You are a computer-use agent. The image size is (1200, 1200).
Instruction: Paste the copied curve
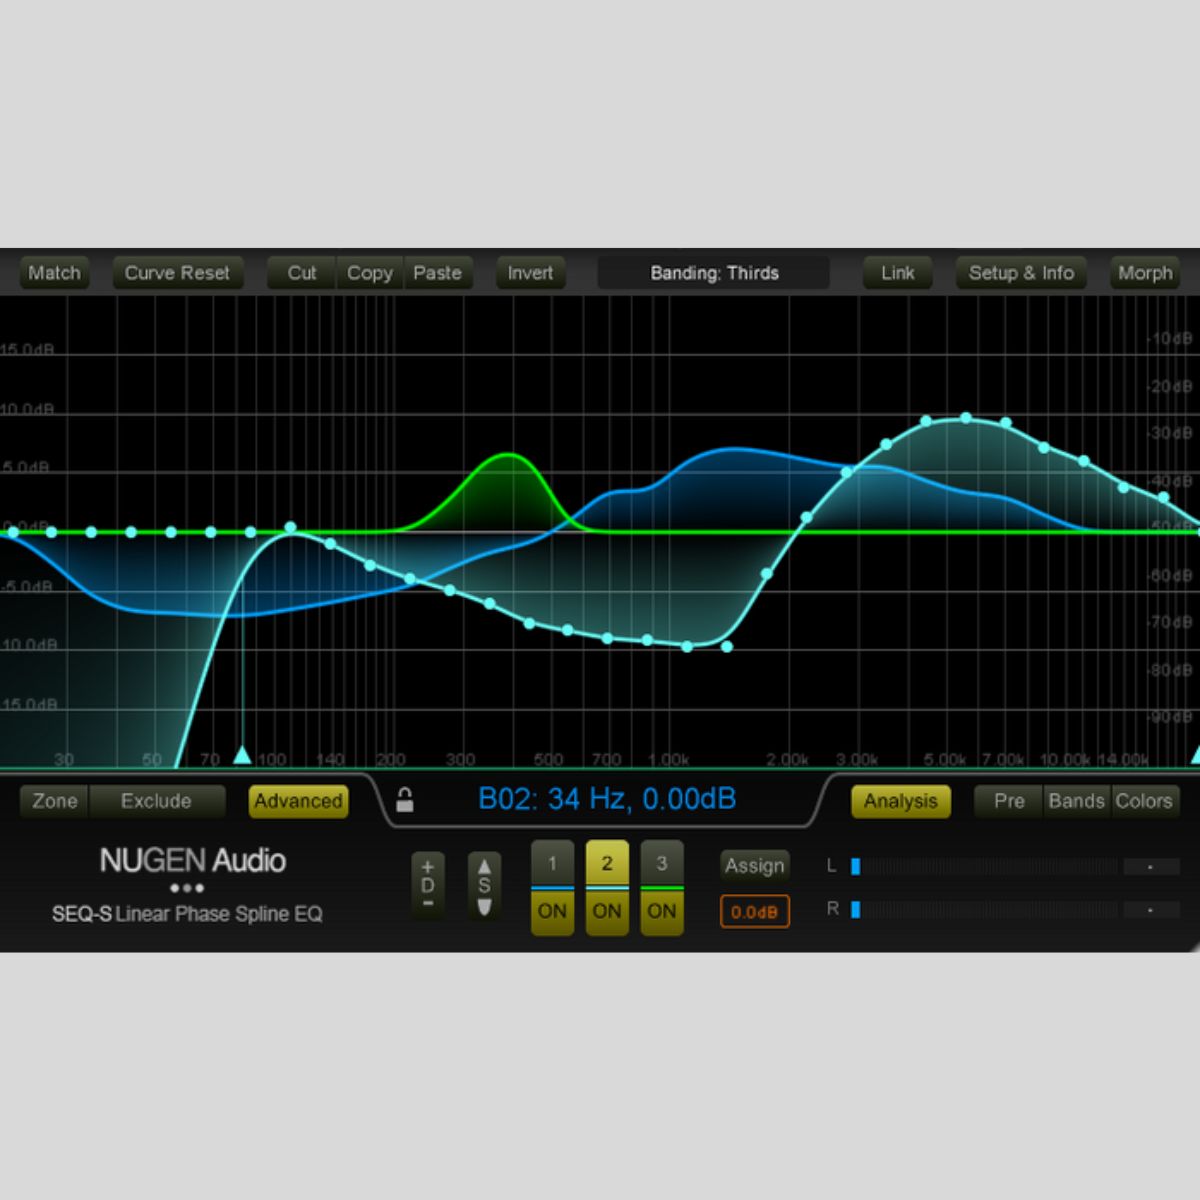pyautogui.click(x=437, y=272)
